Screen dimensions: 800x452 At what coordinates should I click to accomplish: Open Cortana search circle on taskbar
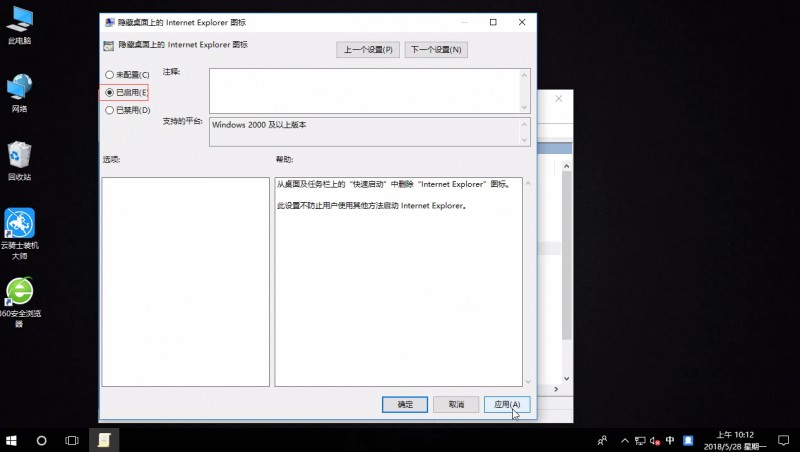[41, 440]
